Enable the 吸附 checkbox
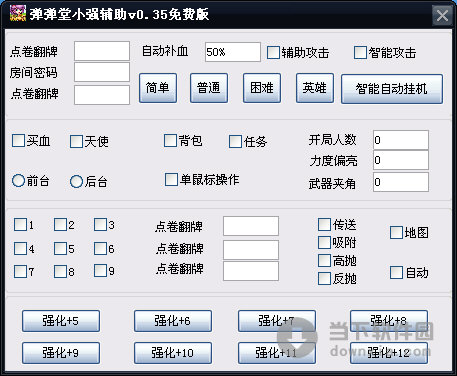The width and height of the screenshot is (457, 376). 324,243
